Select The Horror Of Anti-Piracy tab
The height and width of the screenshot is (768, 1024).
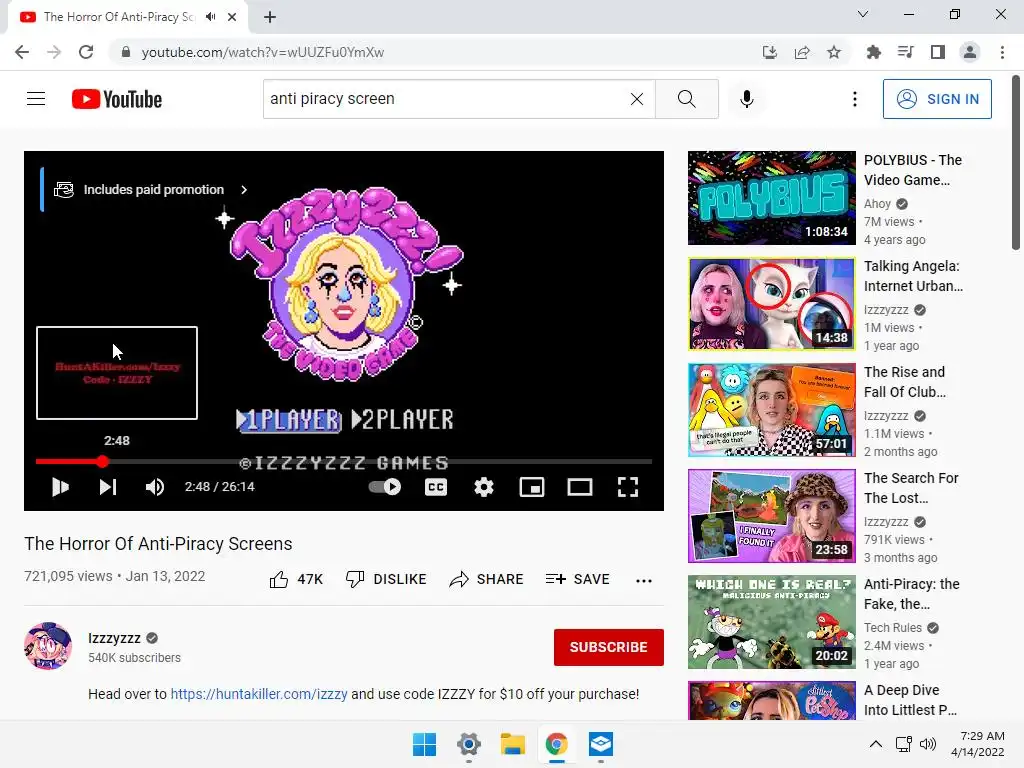pyautogui.click(x=118, y=17)
